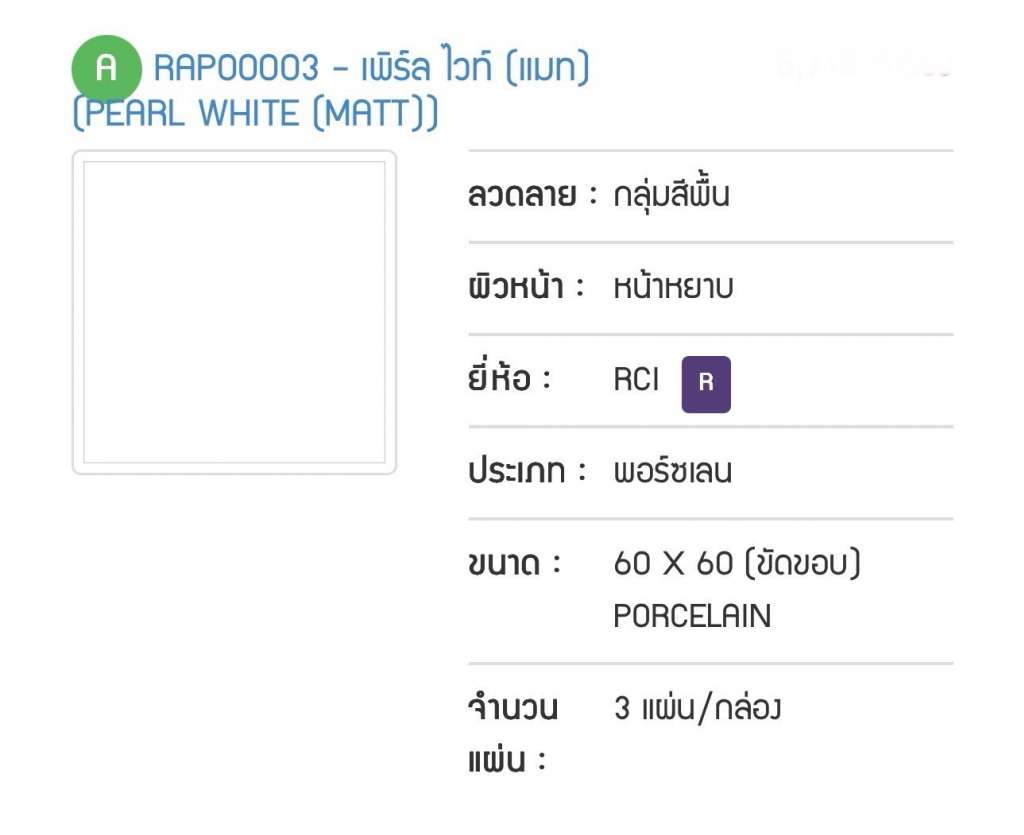Open the RAP00003 product code link
Screen dimensions: 1024x835
(x=236, y=68)
